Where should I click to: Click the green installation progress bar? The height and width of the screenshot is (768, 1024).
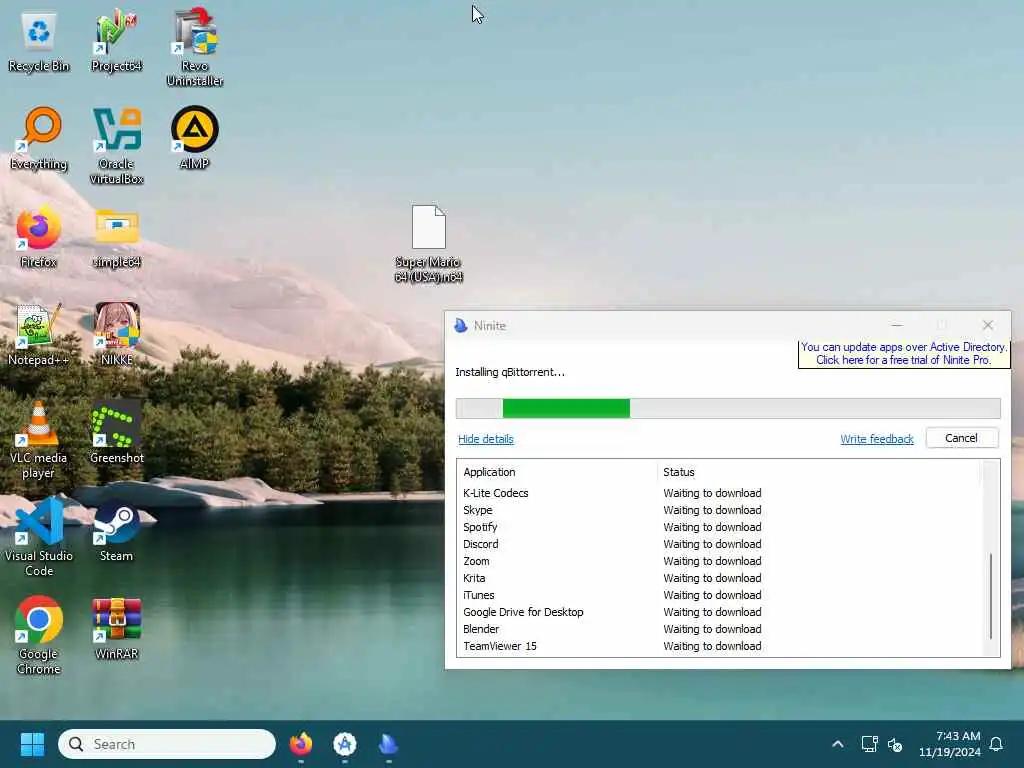(x=728, y=408)
